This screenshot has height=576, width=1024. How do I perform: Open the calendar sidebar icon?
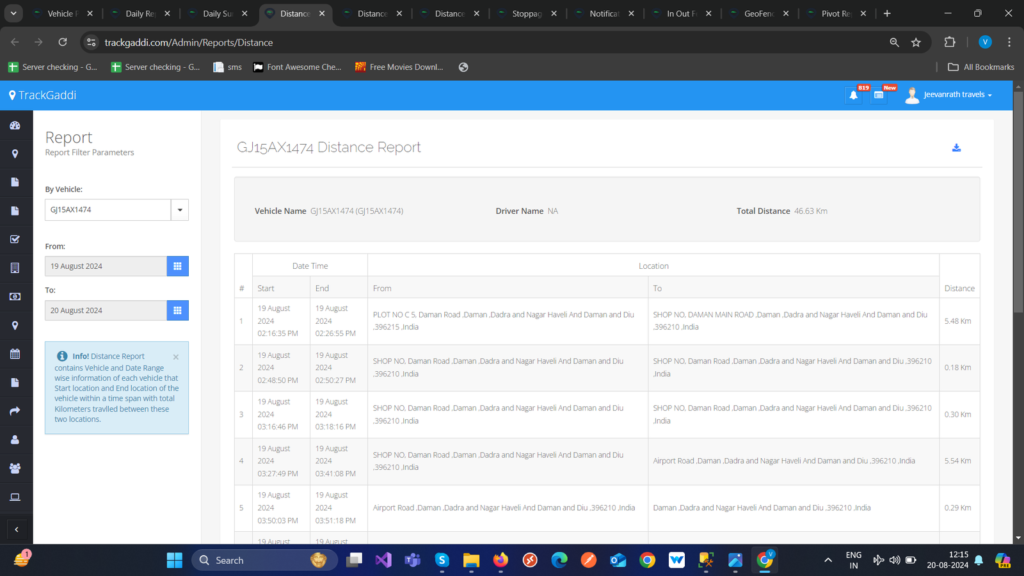15,354
